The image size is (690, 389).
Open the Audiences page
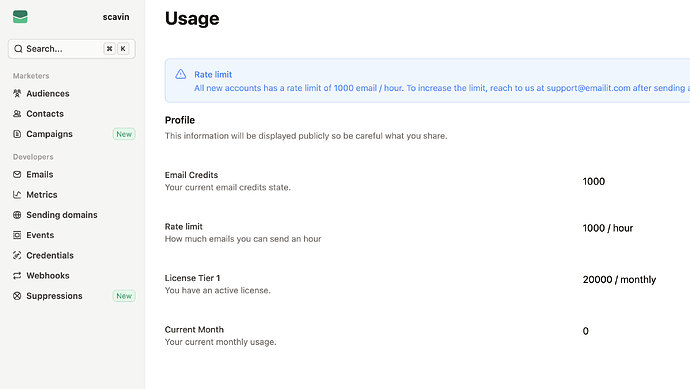click(48, 93)
